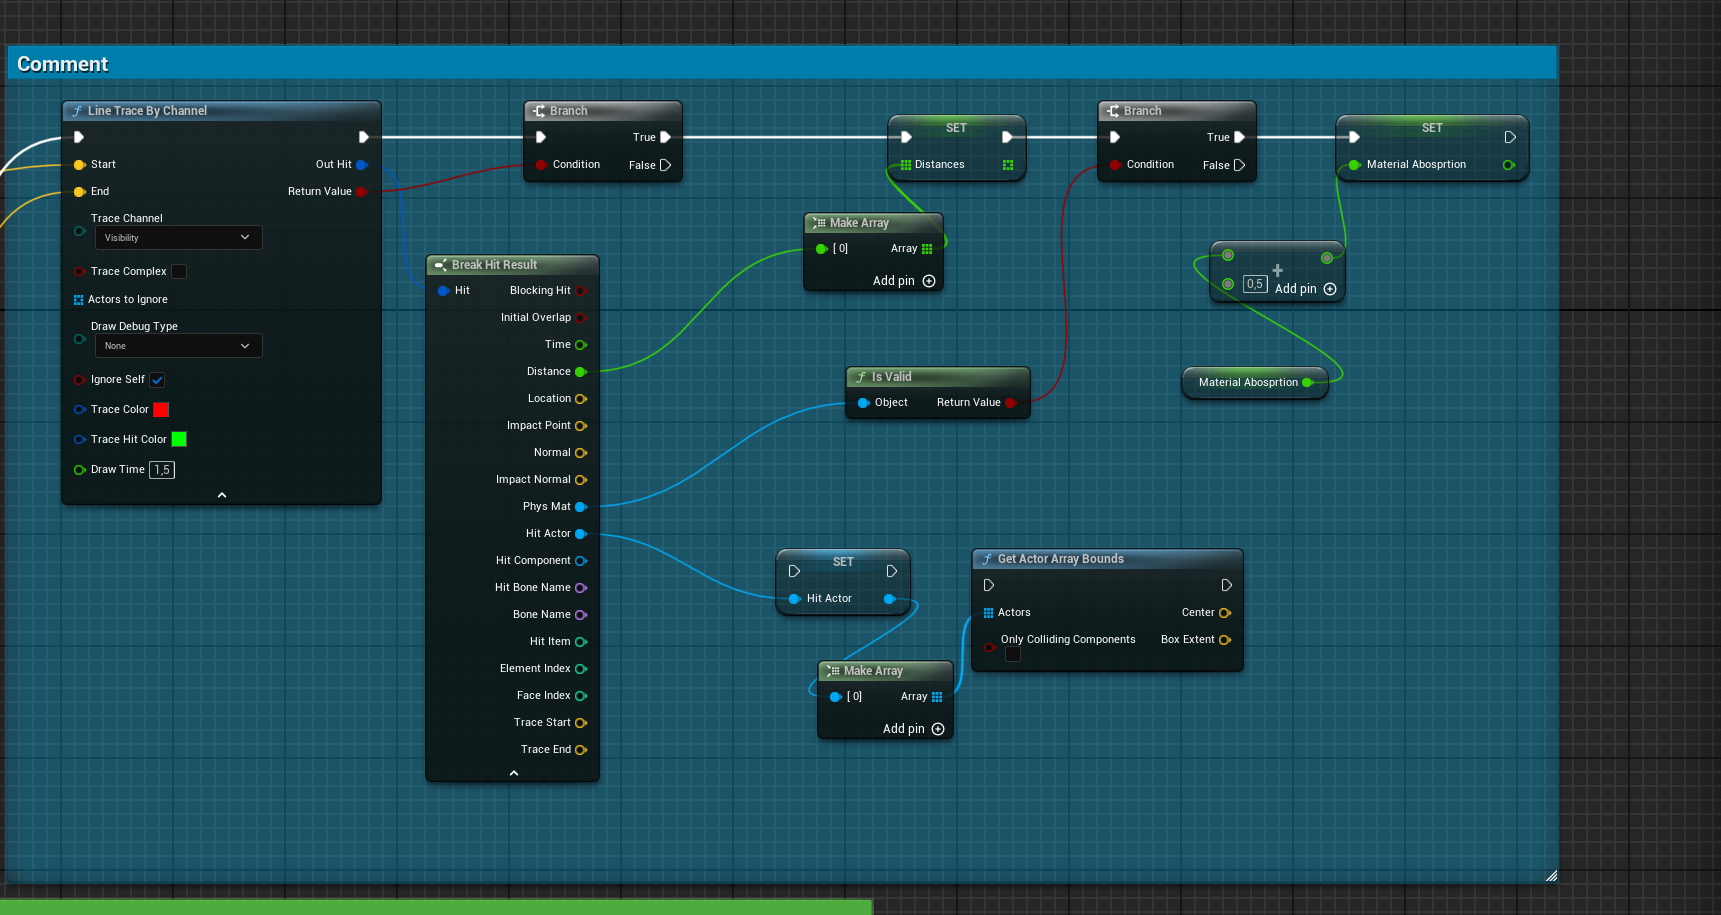Click the False exec pin on second Branch
The height and width of the screenshot is (915, 1721).
pos(1239,165)
